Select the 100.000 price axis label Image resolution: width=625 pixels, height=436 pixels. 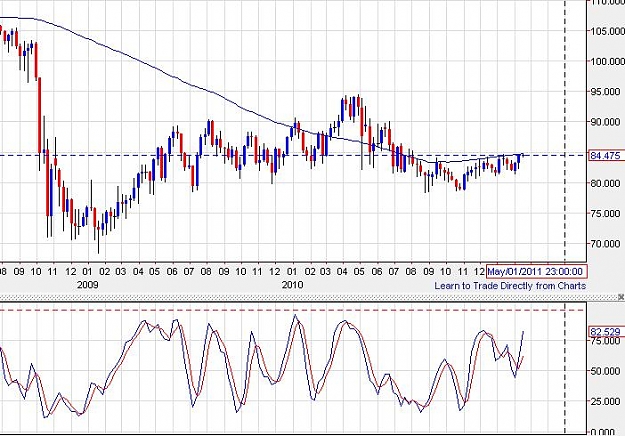point(607,61)
